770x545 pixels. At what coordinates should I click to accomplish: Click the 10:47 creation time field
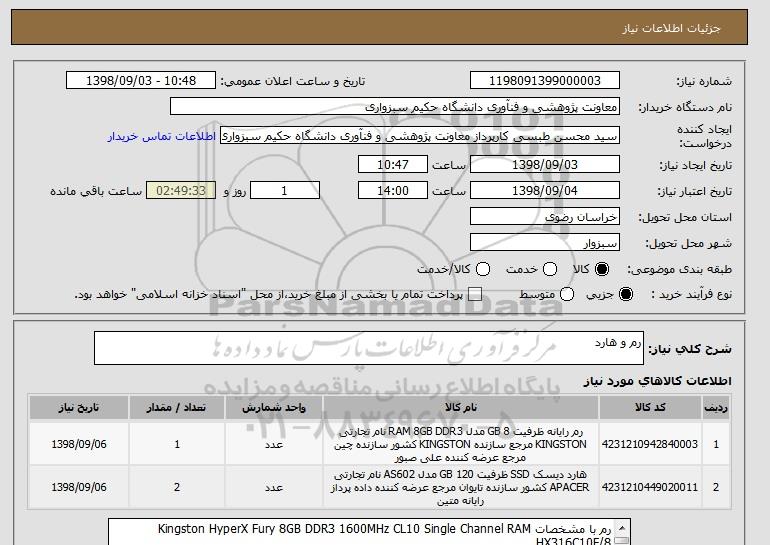tap(393, 164)
